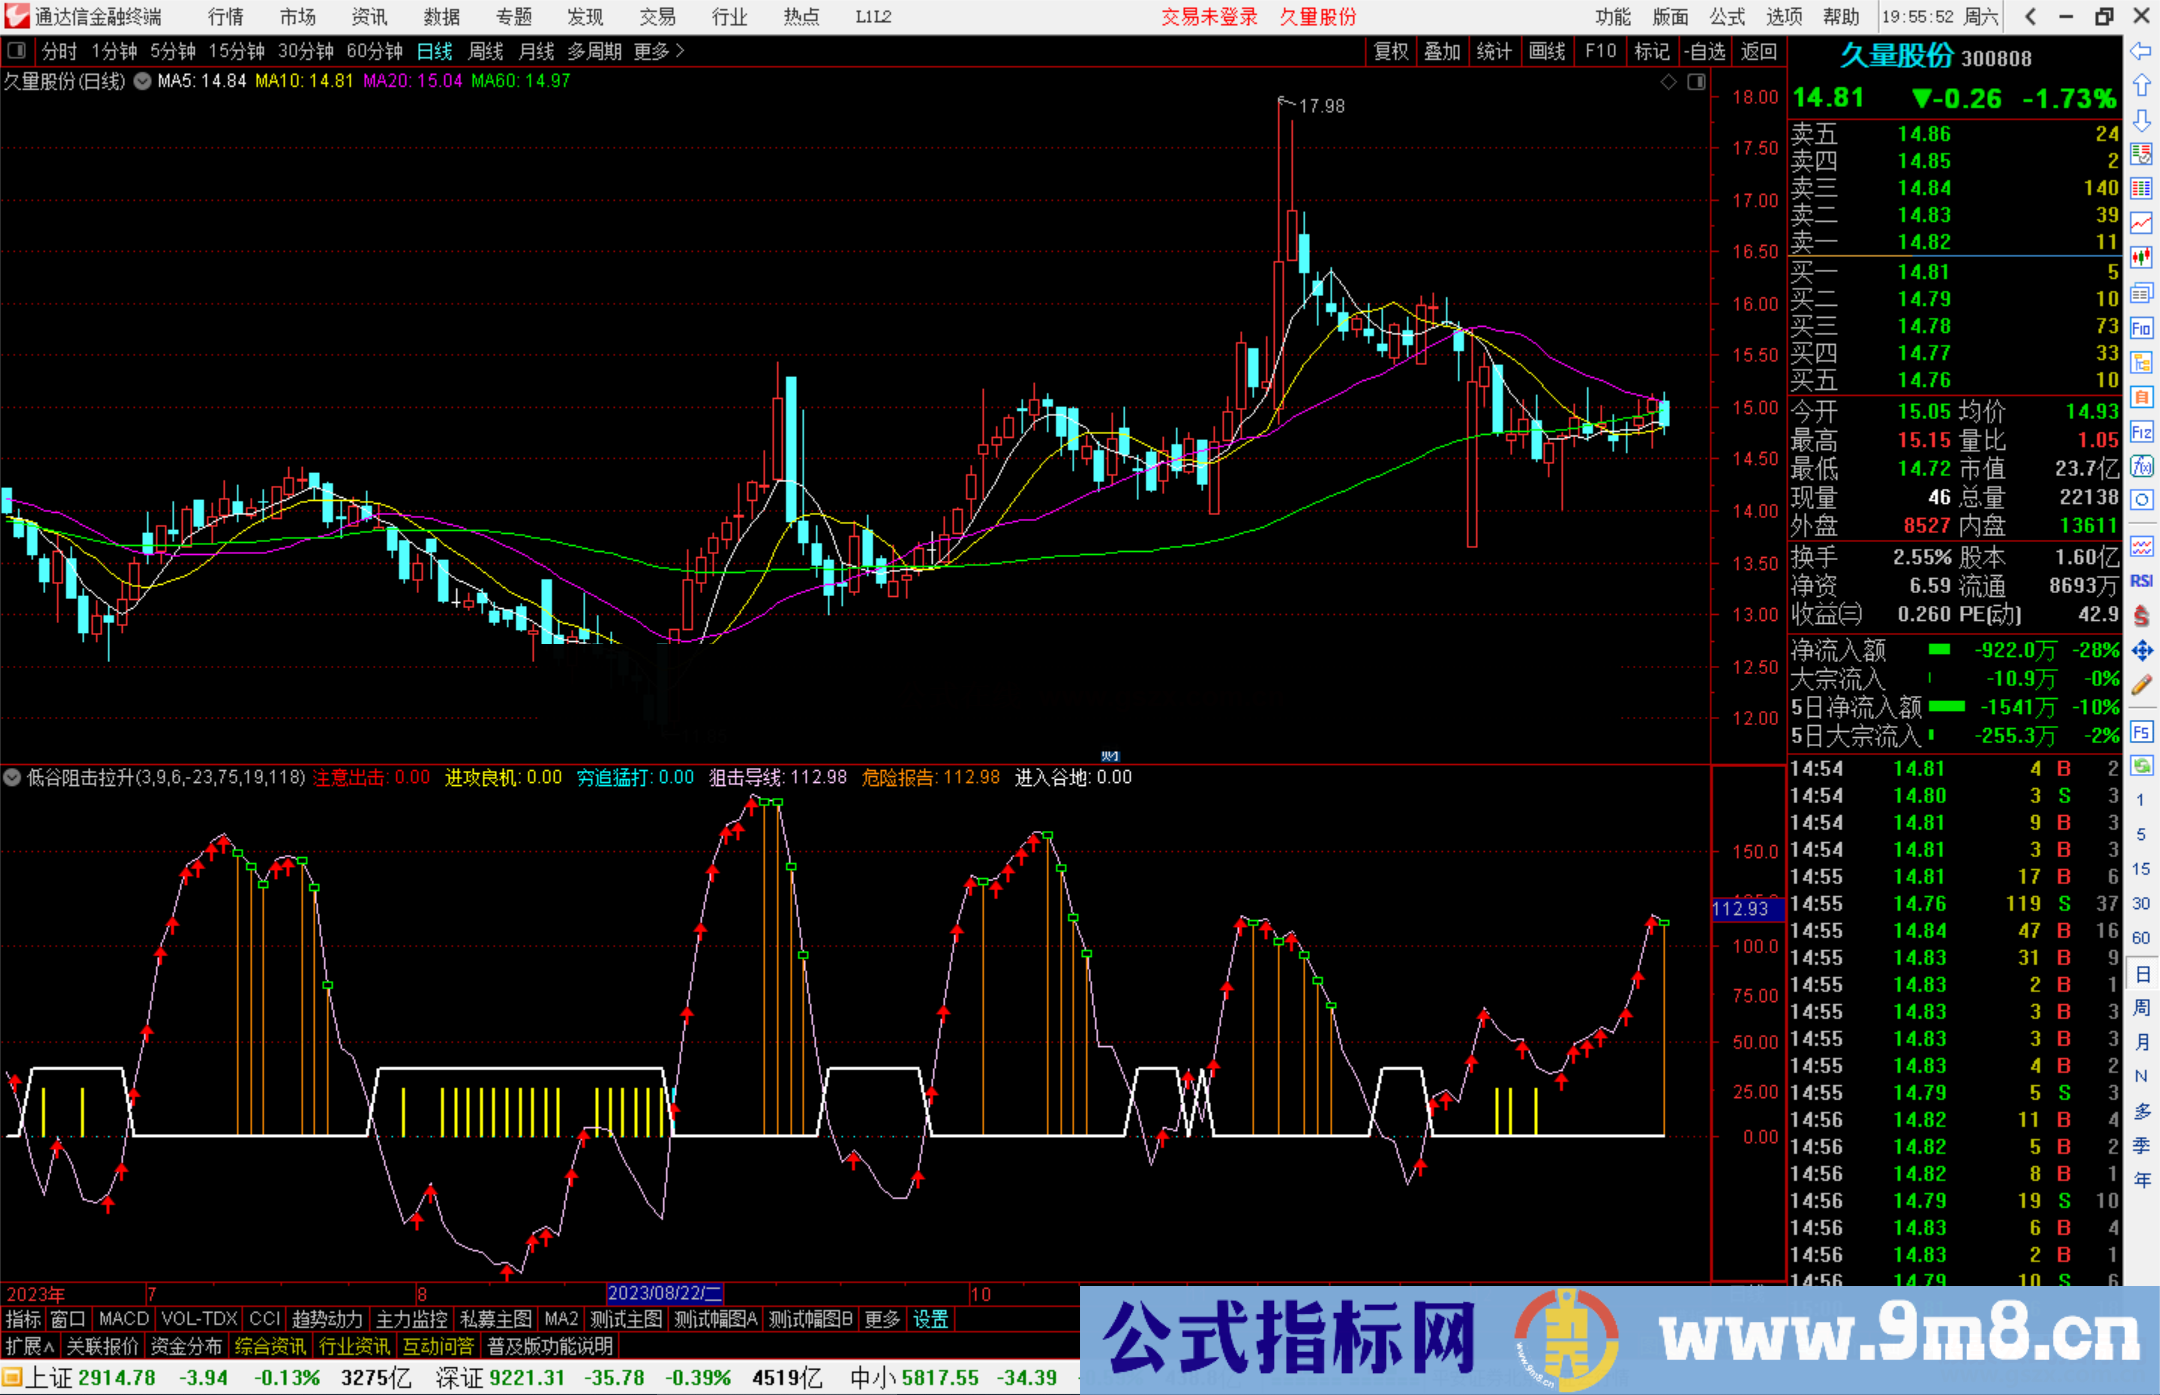Collapse the 低谷阻击拉升 indicator panel
The image size is (2160, 1395).
click(x=11, y=777)
